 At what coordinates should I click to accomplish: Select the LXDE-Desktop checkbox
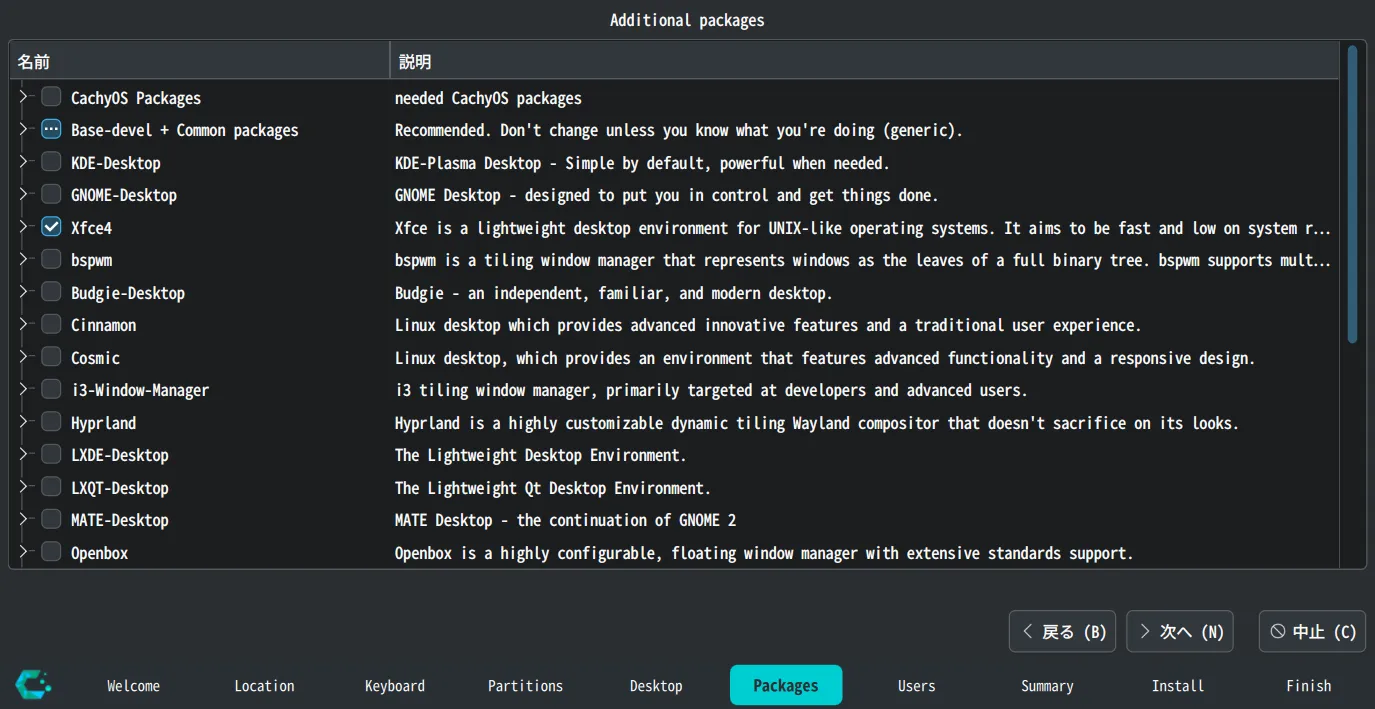pos(51,455)
